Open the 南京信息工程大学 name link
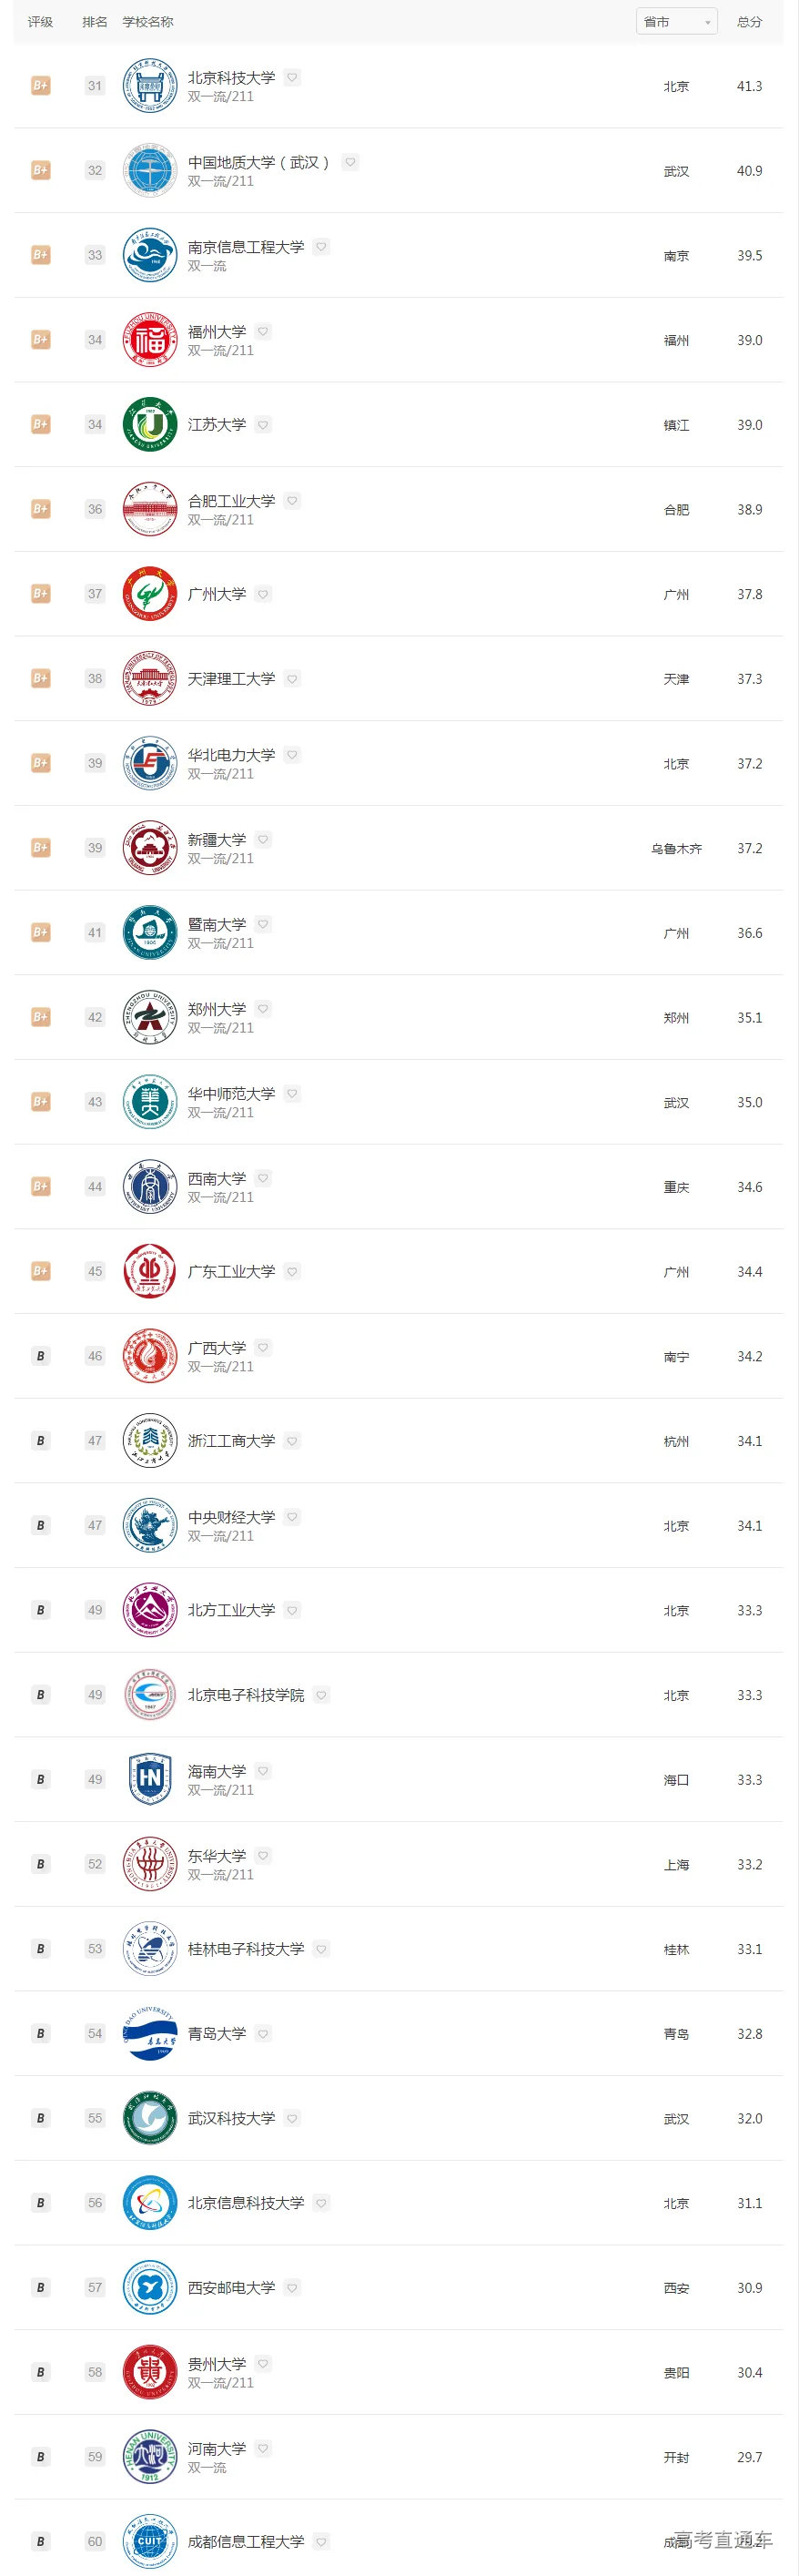799x2576 pixels. click(245, 246)
